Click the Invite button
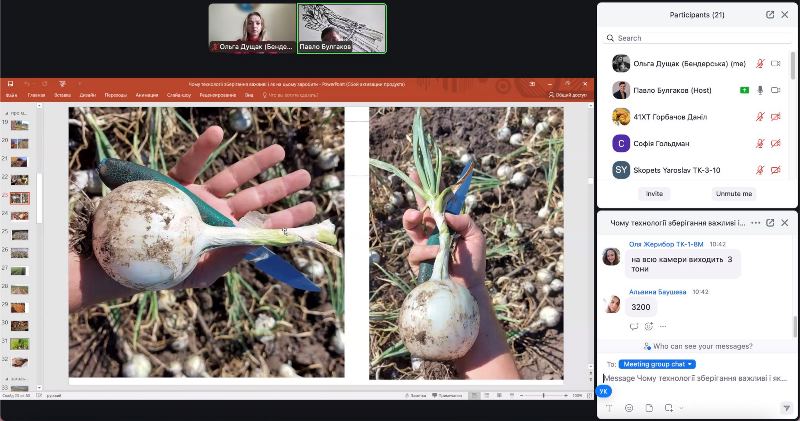The image size is (800, 421). [655, 194]
